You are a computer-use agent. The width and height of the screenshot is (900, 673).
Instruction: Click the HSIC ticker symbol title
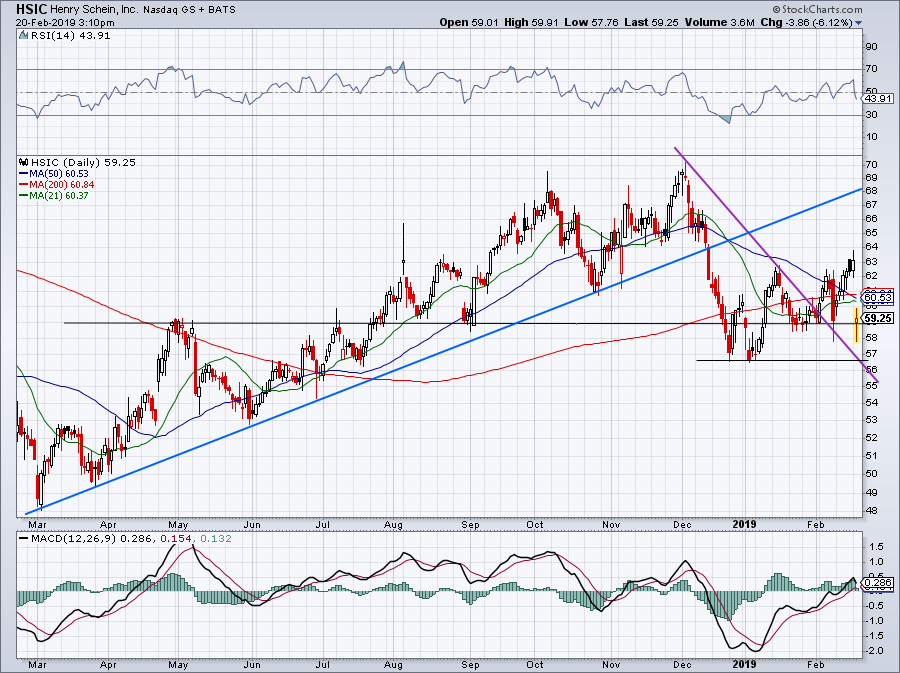coord(31,9)
